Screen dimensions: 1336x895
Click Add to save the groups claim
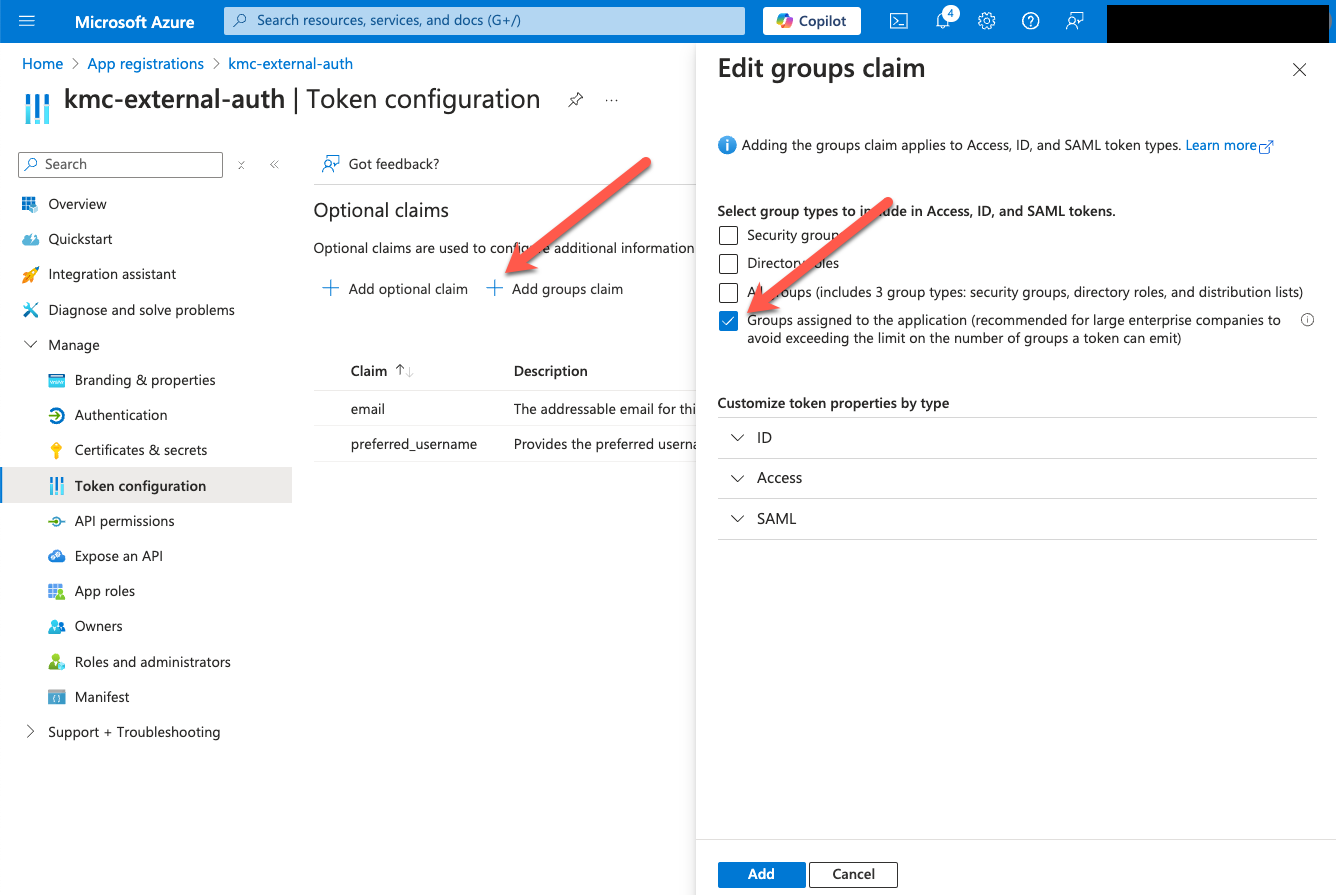point(761,874)
